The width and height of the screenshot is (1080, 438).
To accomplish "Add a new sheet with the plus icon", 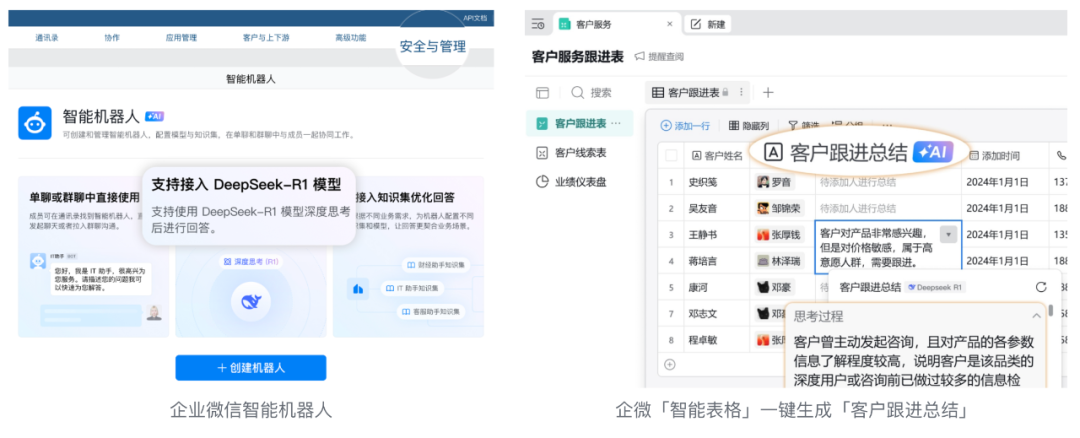I will point(769,92).
